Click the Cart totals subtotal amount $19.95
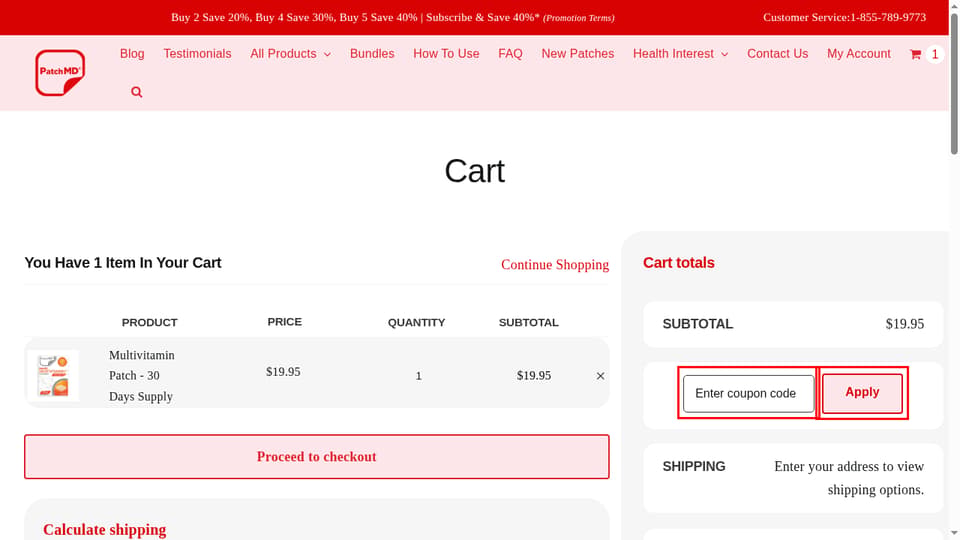This screenshot has height=540, width=960. tap(904, 324)
